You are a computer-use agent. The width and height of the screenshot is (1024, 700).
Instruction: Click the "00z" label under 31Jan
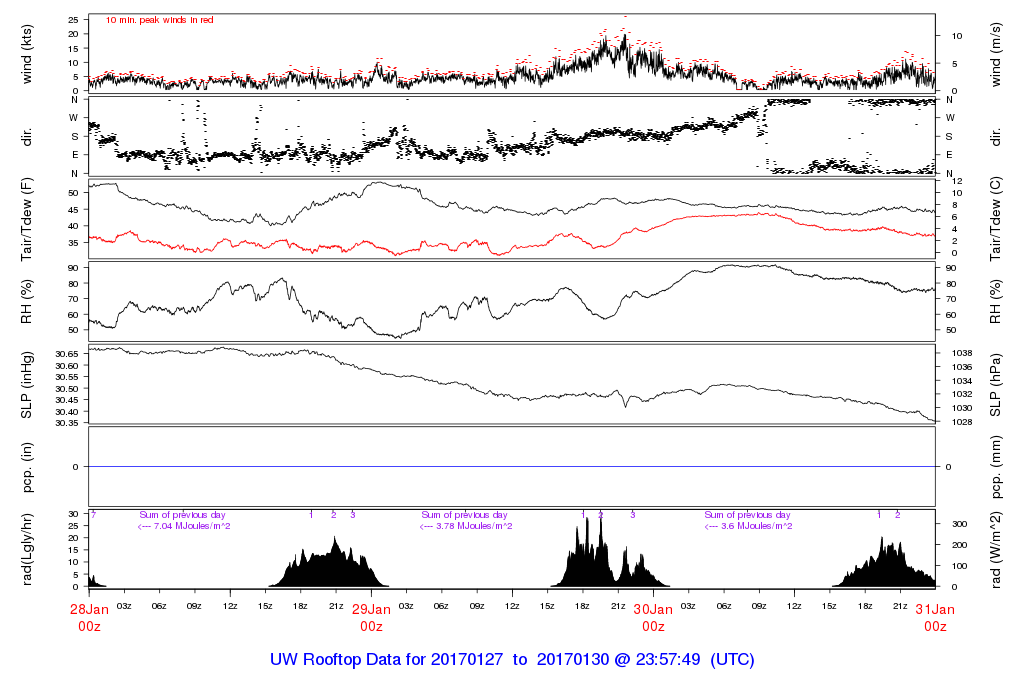click(x=935, y=627)
